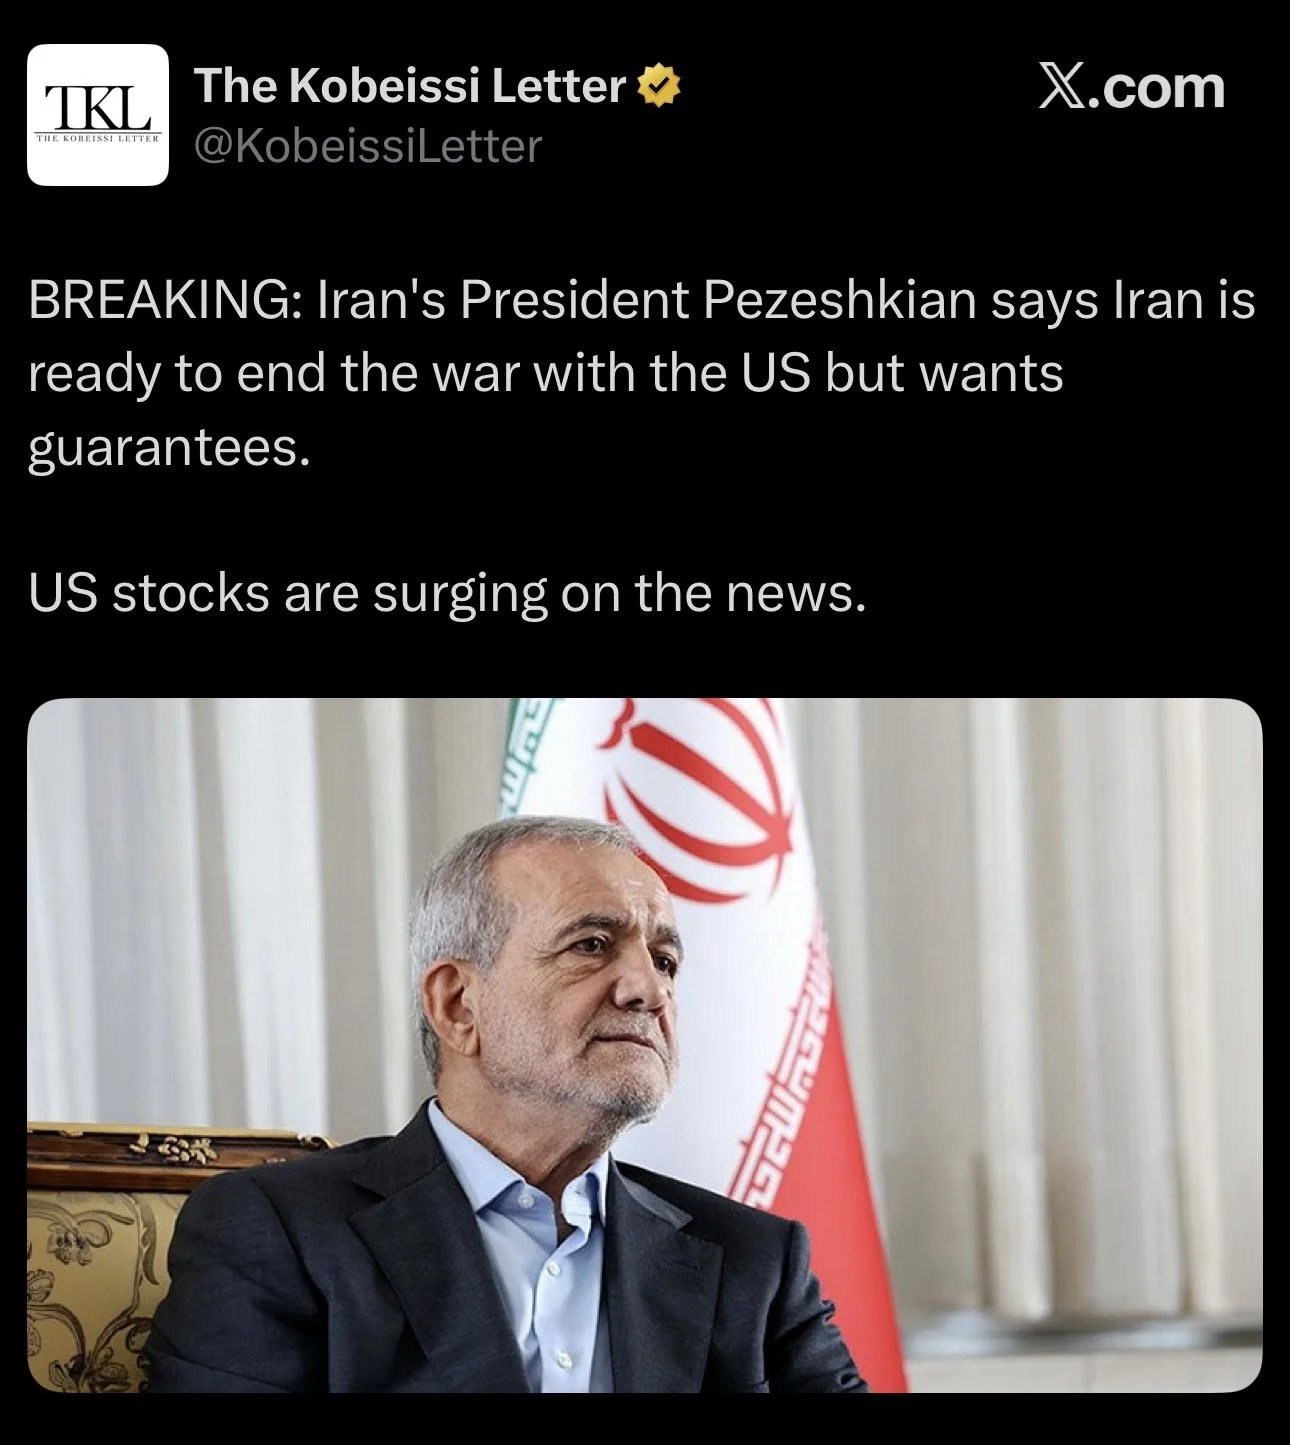Click the X logo in X.com watermark
1290x1445 pixels.
(1061, 87)
